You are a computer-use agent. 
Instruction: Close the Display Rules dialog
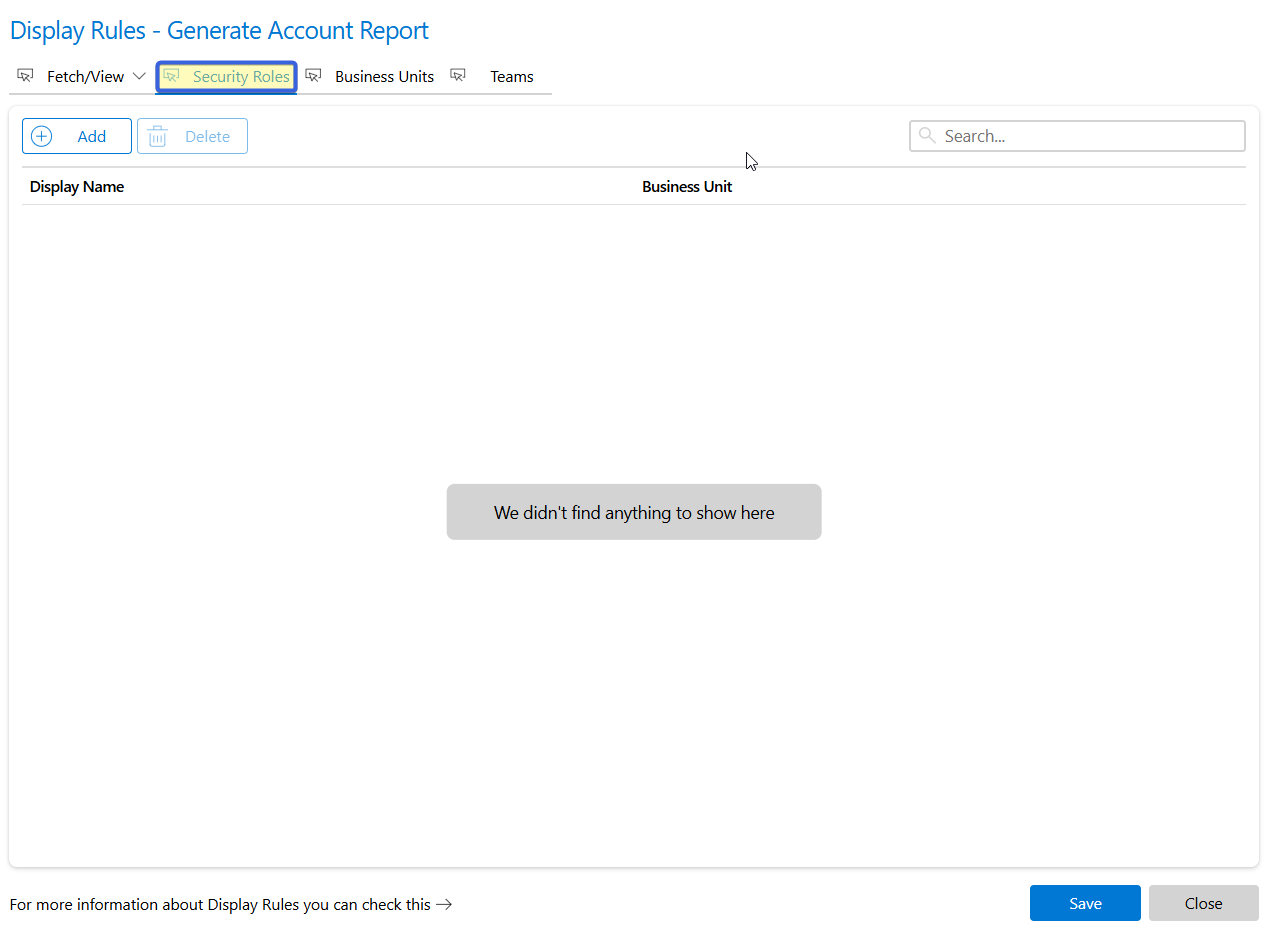pos(1203,903)
